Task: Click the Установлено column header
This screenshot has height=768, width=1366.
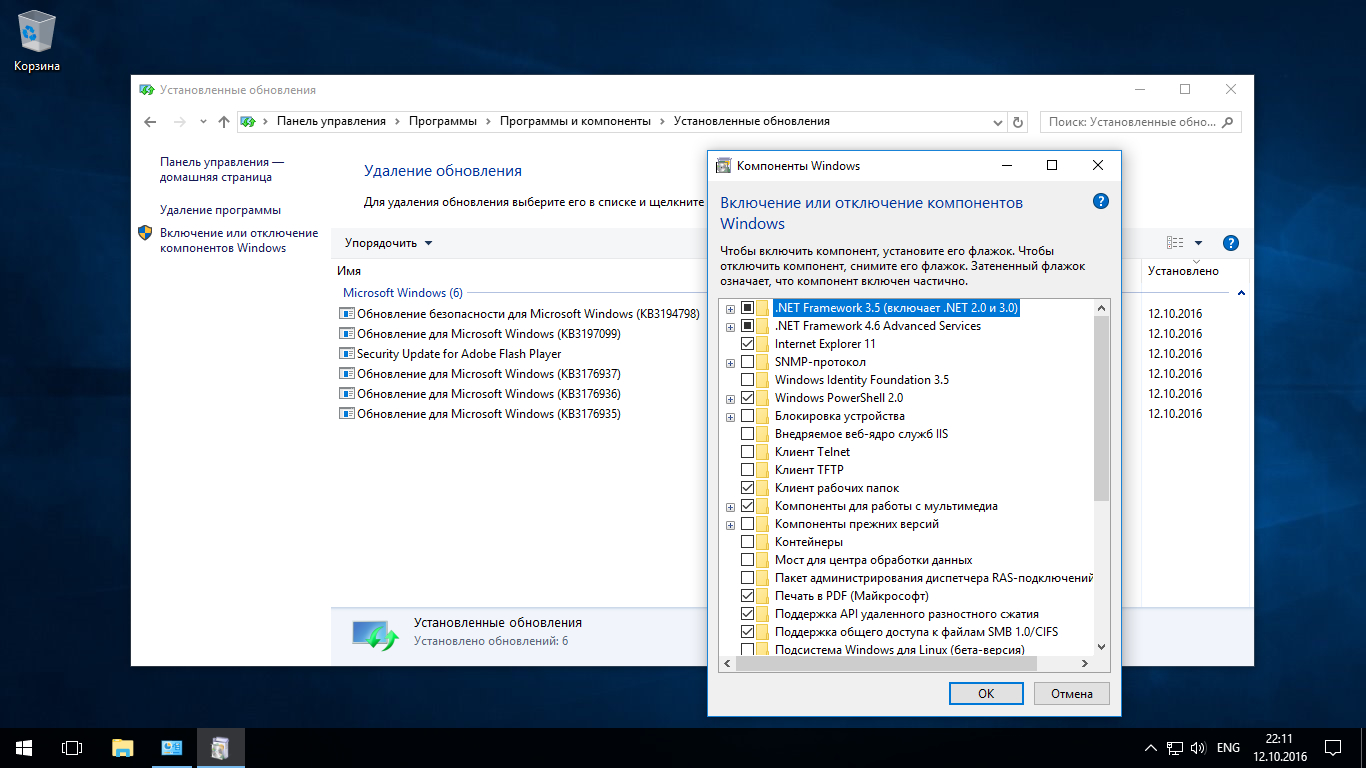Action: (x=1183, y=271)
